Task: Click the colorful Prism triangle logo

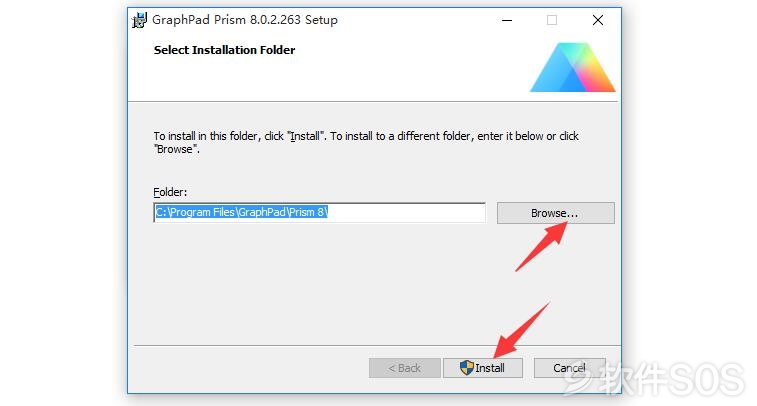Action: [573, 67]
